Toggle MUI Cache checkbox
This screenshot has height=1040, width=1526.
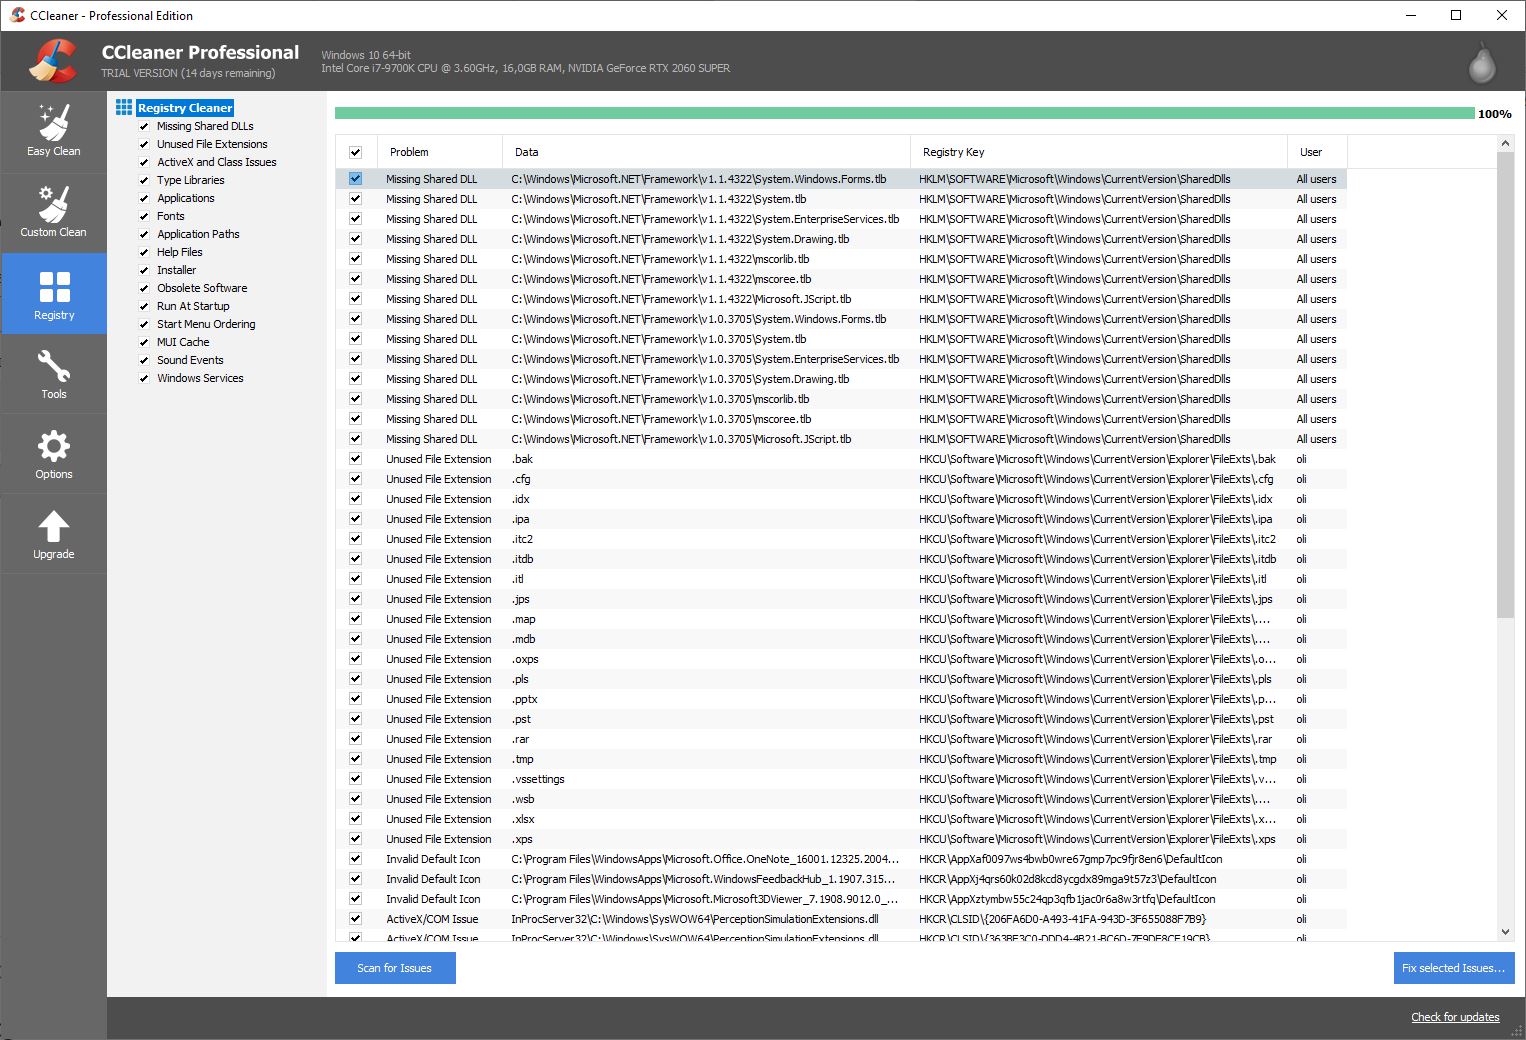coord(144,342)
